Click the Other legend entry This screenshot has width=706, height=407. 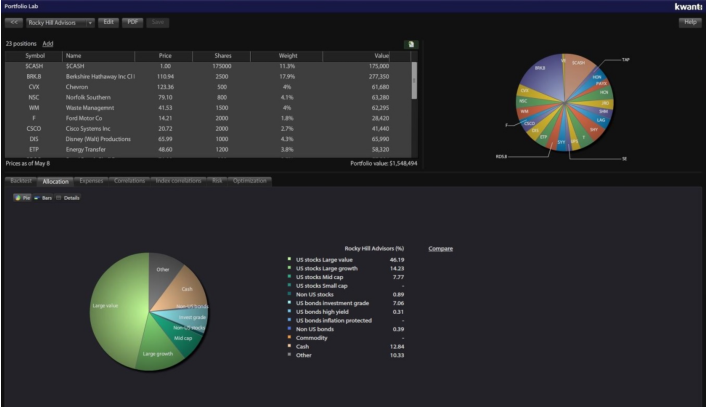303,355
